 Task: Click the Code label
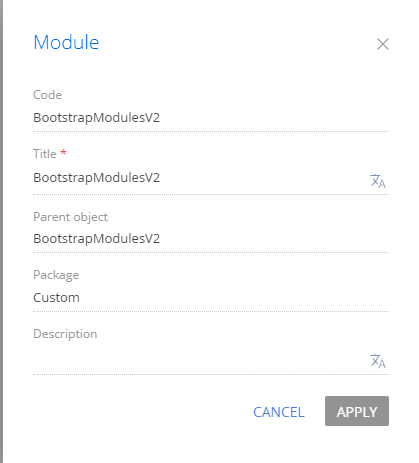pos(47,95)
